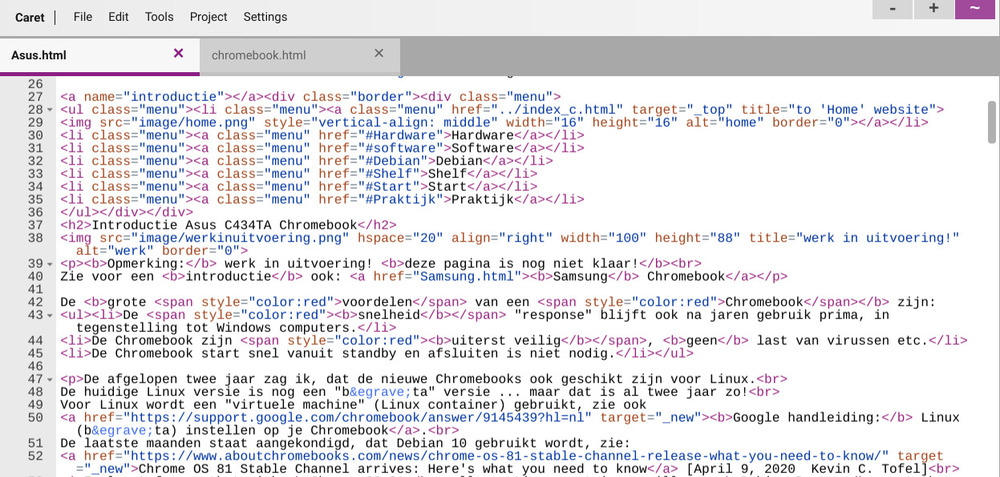Click the "image/werkinuitvoering.png" src value
The width and height of the screenshot is (1000, 477).
pyautogui.click(x=240, y=238)
